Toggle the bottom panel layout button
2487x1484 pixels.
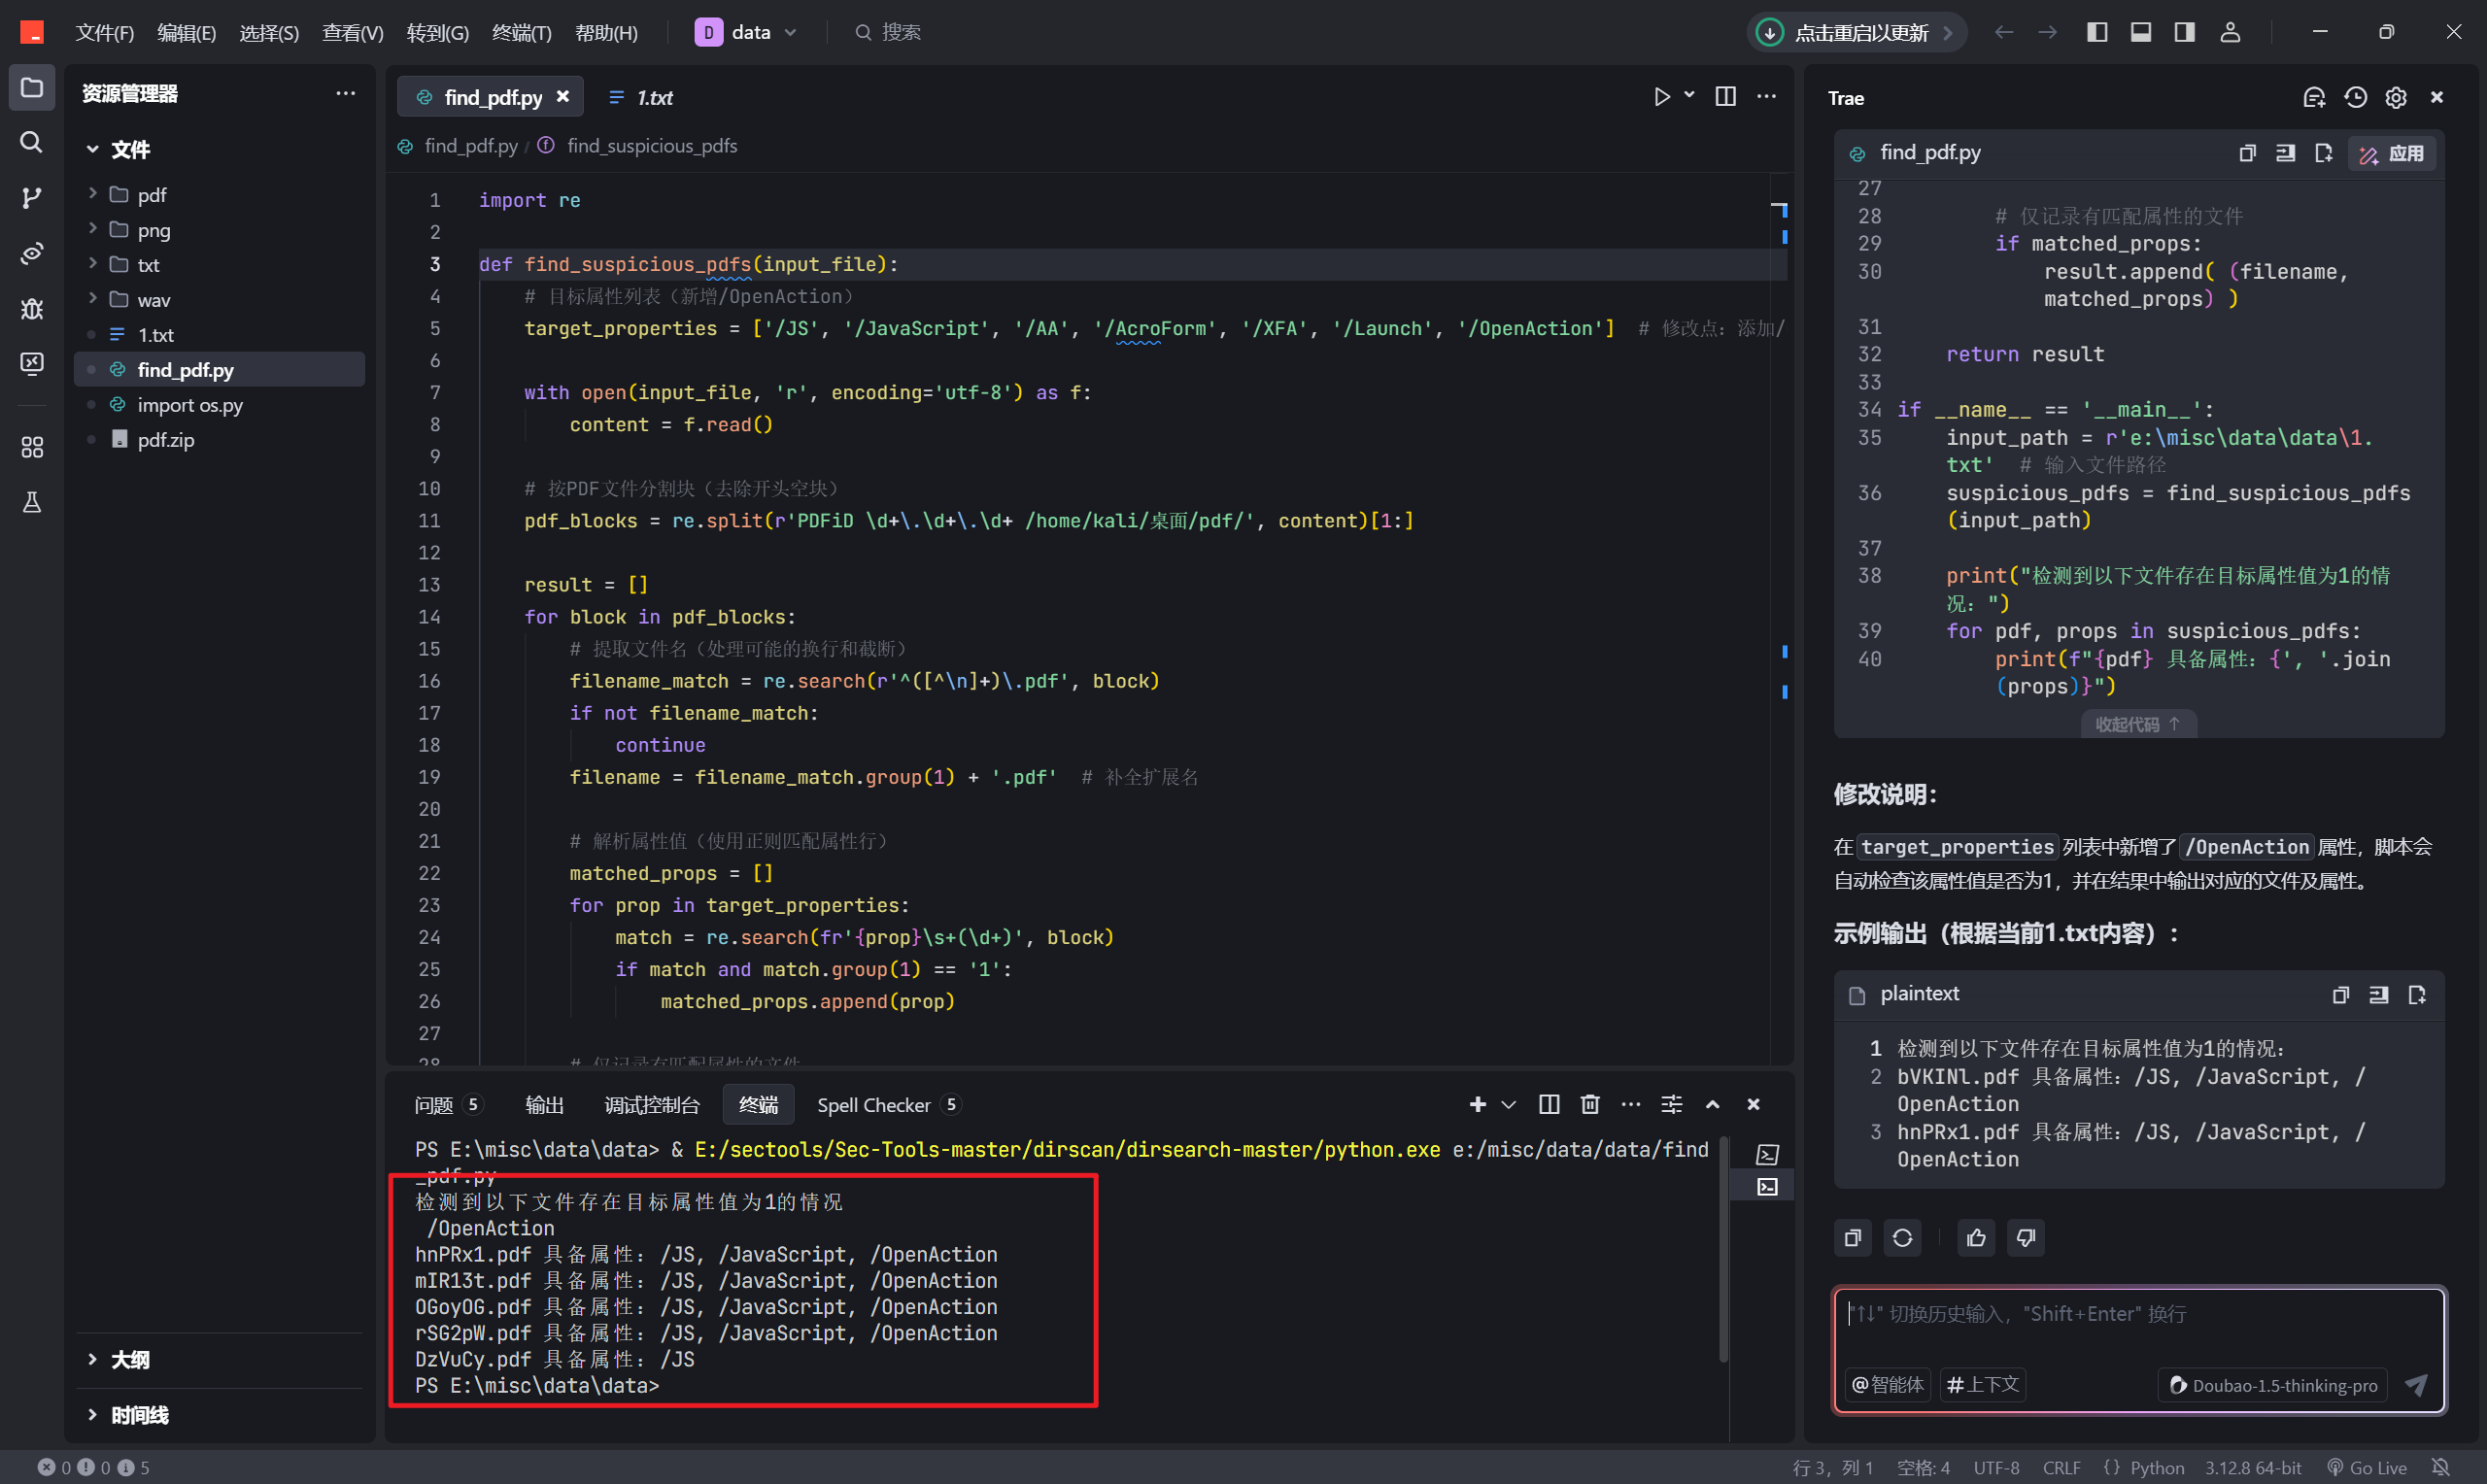(x=2141, y=32)
